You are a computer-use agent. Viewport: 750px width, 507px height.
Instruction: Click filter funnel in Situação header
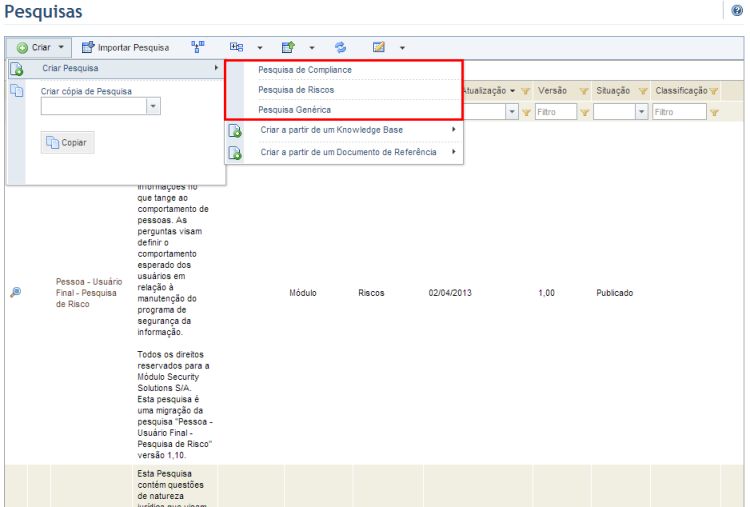point(643,91)
